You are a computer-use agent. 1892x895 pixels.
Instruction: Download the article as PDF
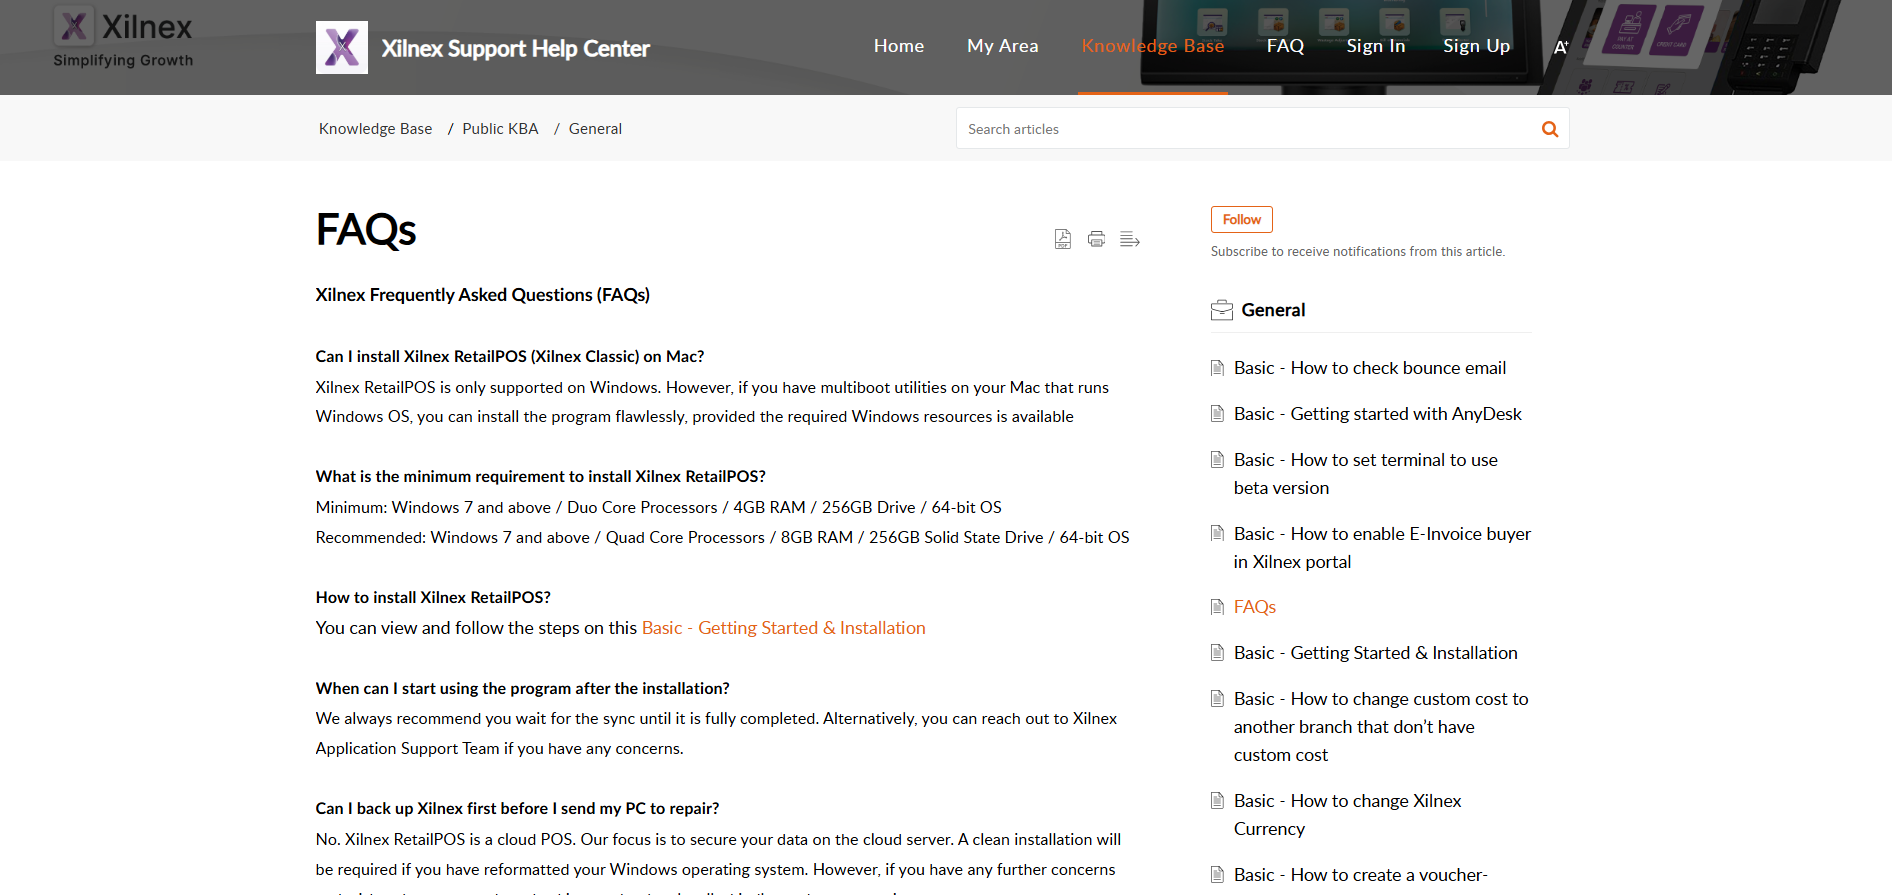point(1062,239)
